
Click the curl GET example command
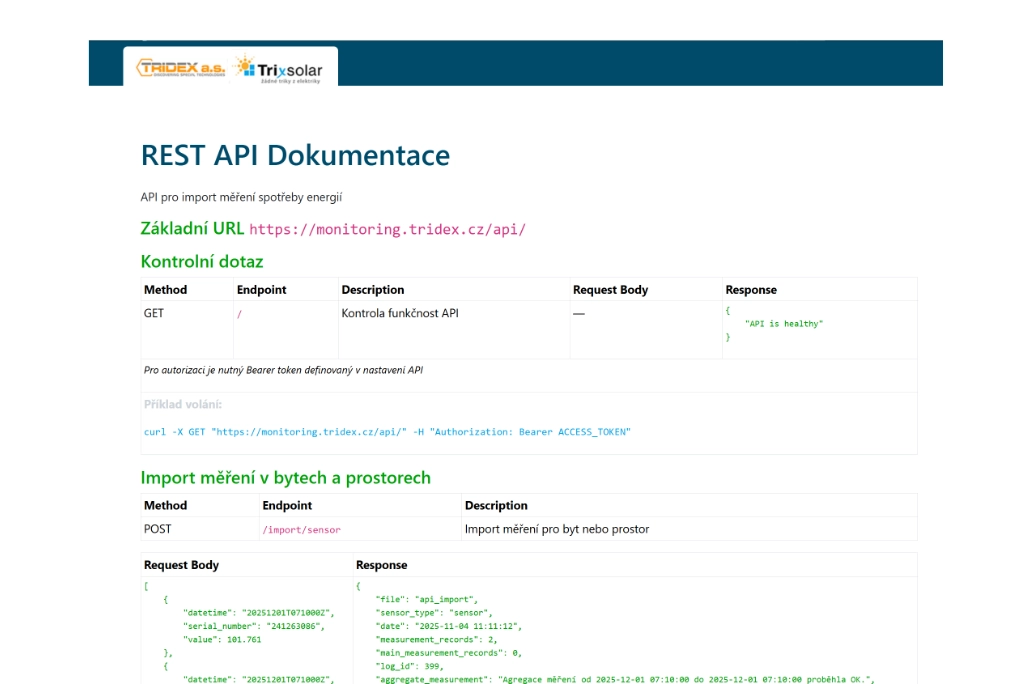387,432
